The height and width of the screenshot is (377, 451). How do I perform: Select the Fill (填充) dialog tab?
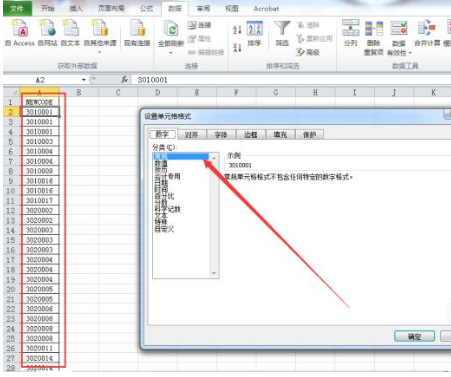click(x=280, y=135)
